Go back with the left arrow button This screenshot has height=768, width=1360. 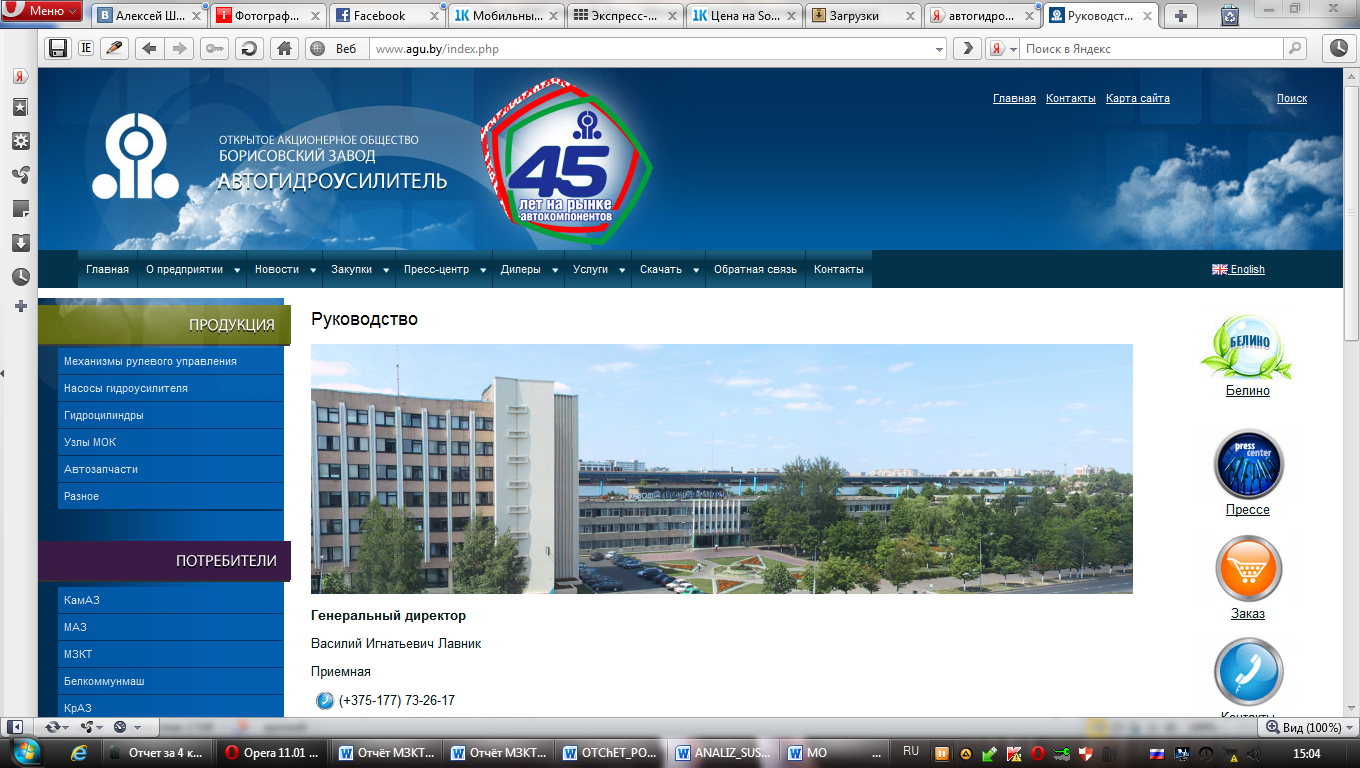[149, 48]
